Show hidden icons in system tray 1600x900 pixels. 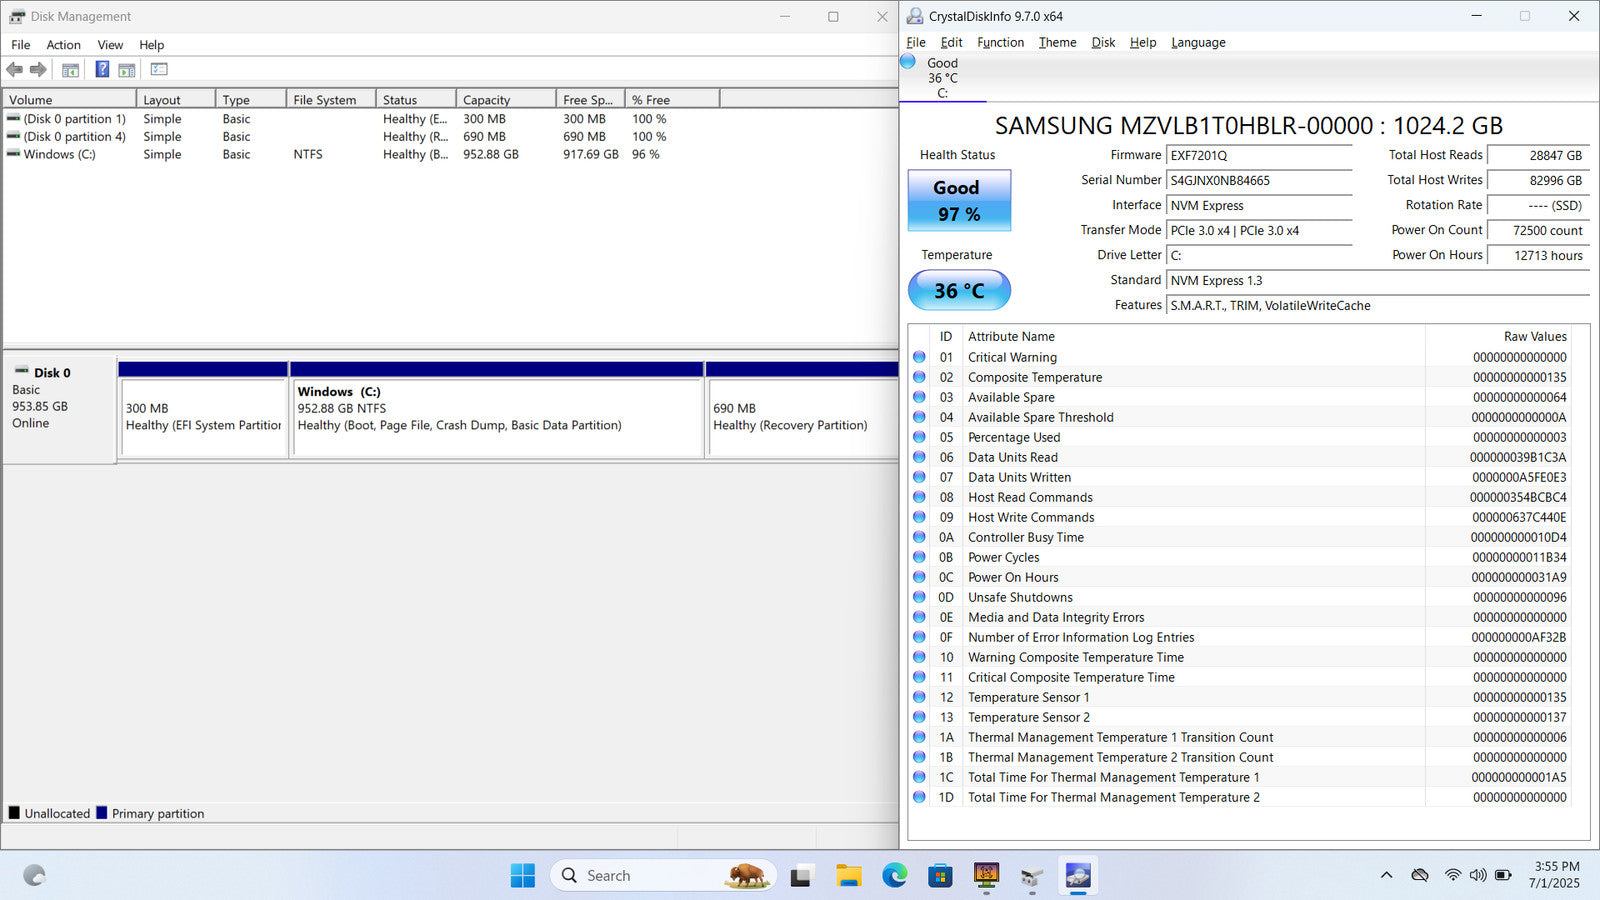(1386, 876)
